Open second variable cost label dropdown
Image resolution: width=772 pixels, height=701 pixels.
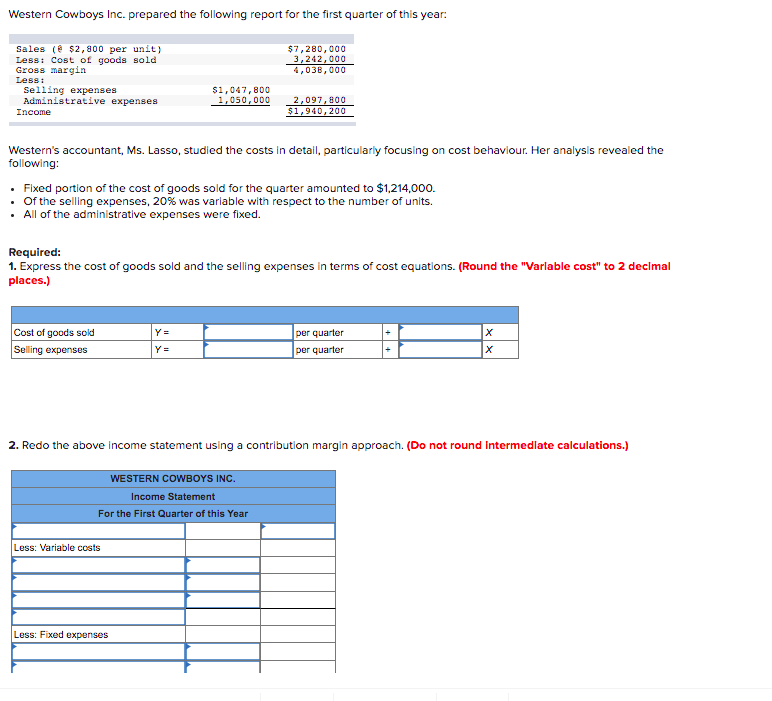(x=98, y=582)
